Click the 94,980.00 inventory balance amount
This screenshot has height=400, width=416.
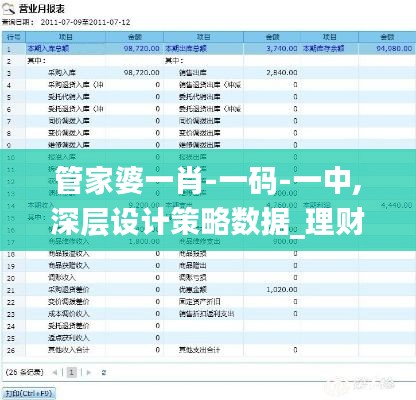pyautogui.click(x=394, y=49)
